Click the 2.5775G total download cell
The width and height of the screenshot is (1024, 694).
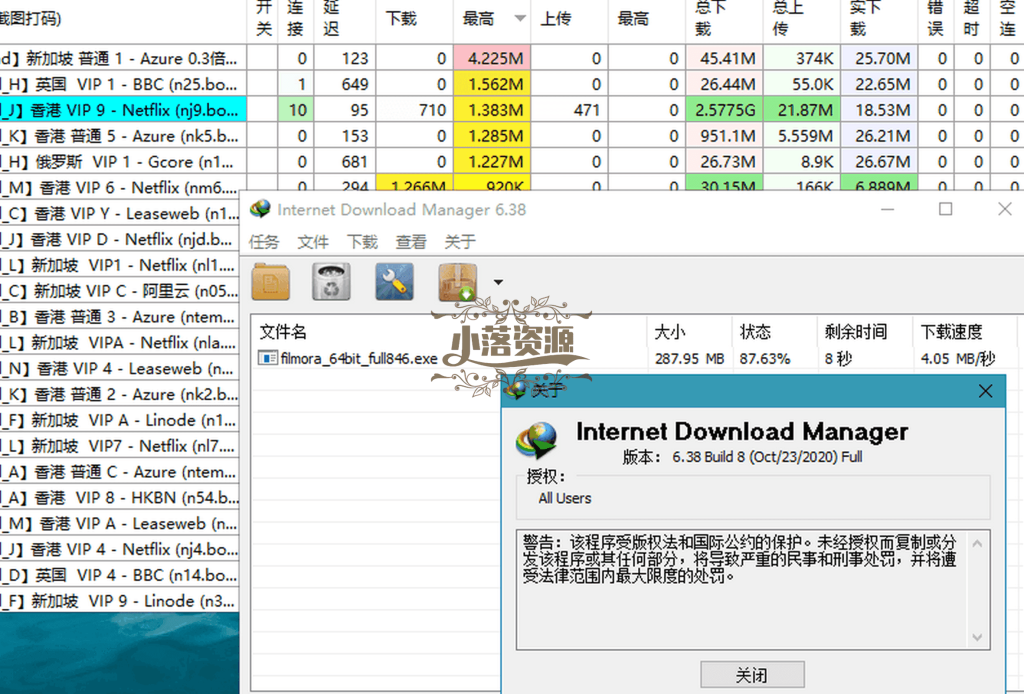[x=724, y=110]
